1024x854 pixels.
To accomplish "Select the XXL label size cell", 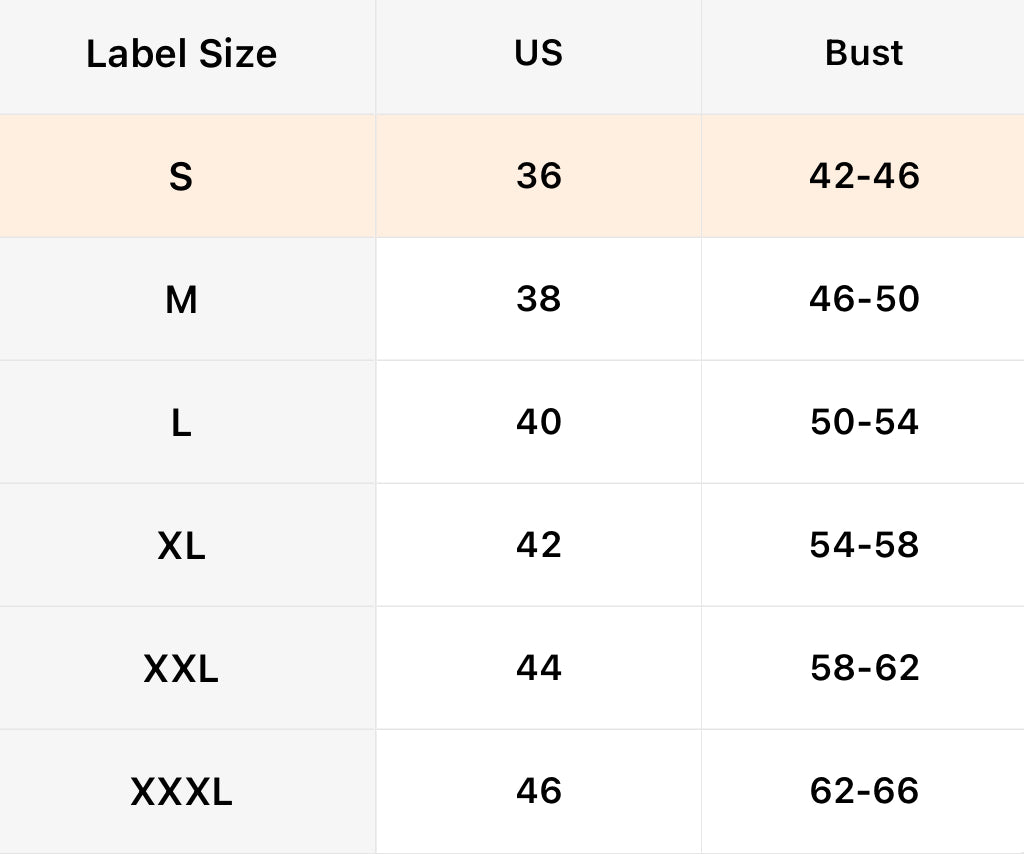I will (181, 669).
